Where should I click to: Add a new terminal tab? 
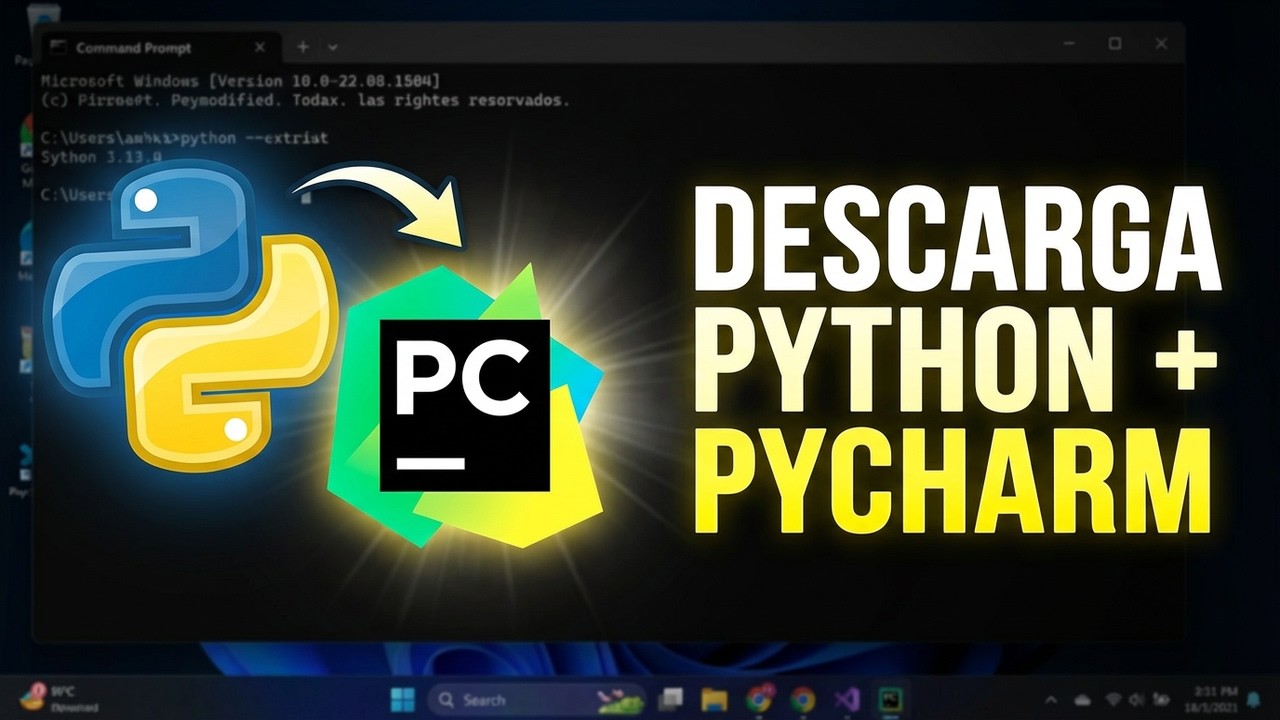tap(303, 47)
